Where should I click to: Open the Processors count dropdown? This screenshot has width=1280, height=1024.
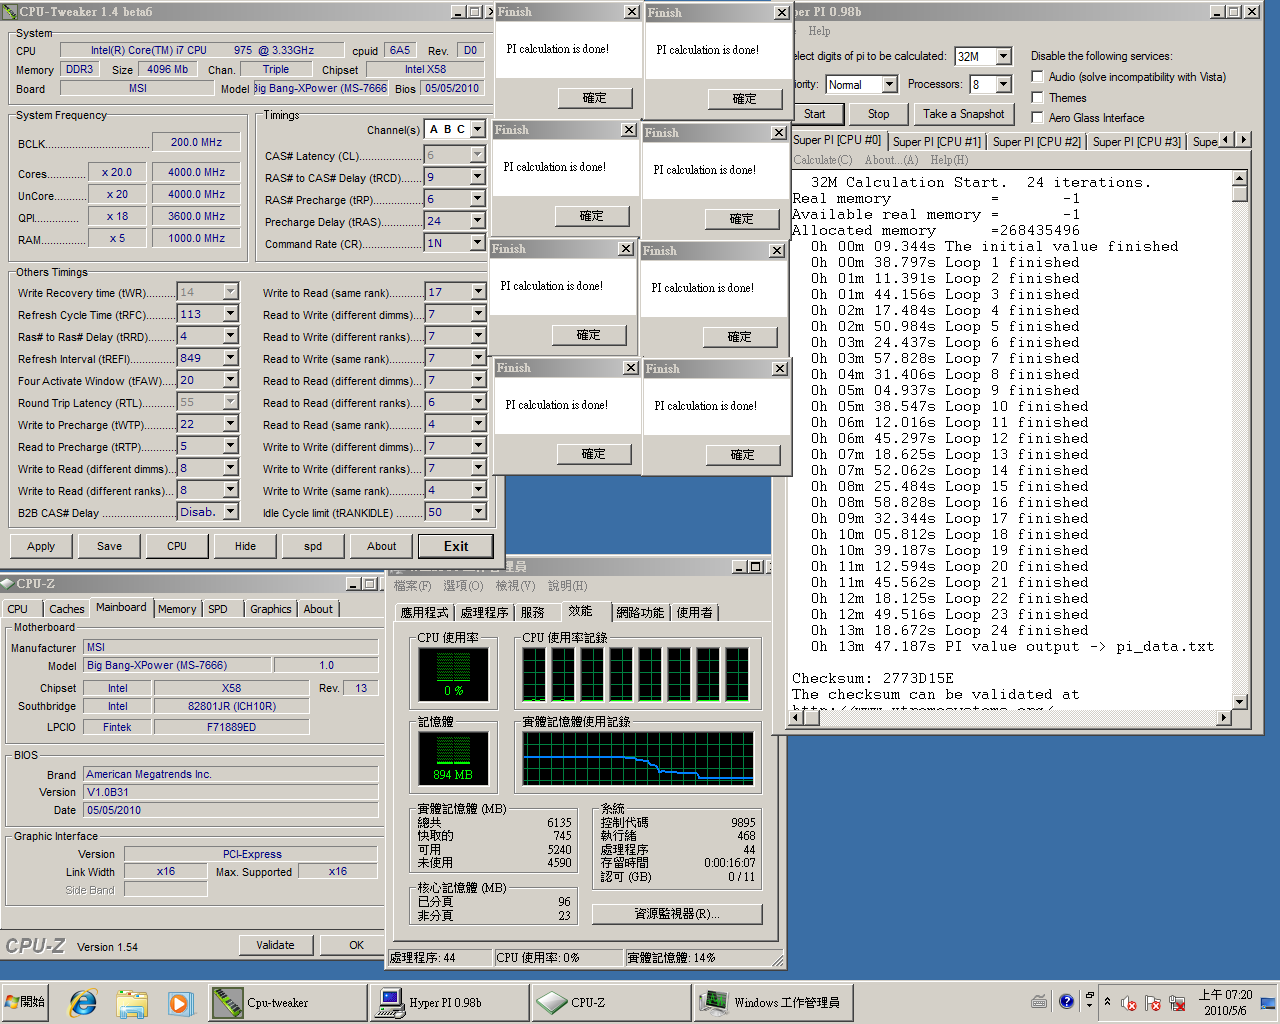pos(1004,84)
